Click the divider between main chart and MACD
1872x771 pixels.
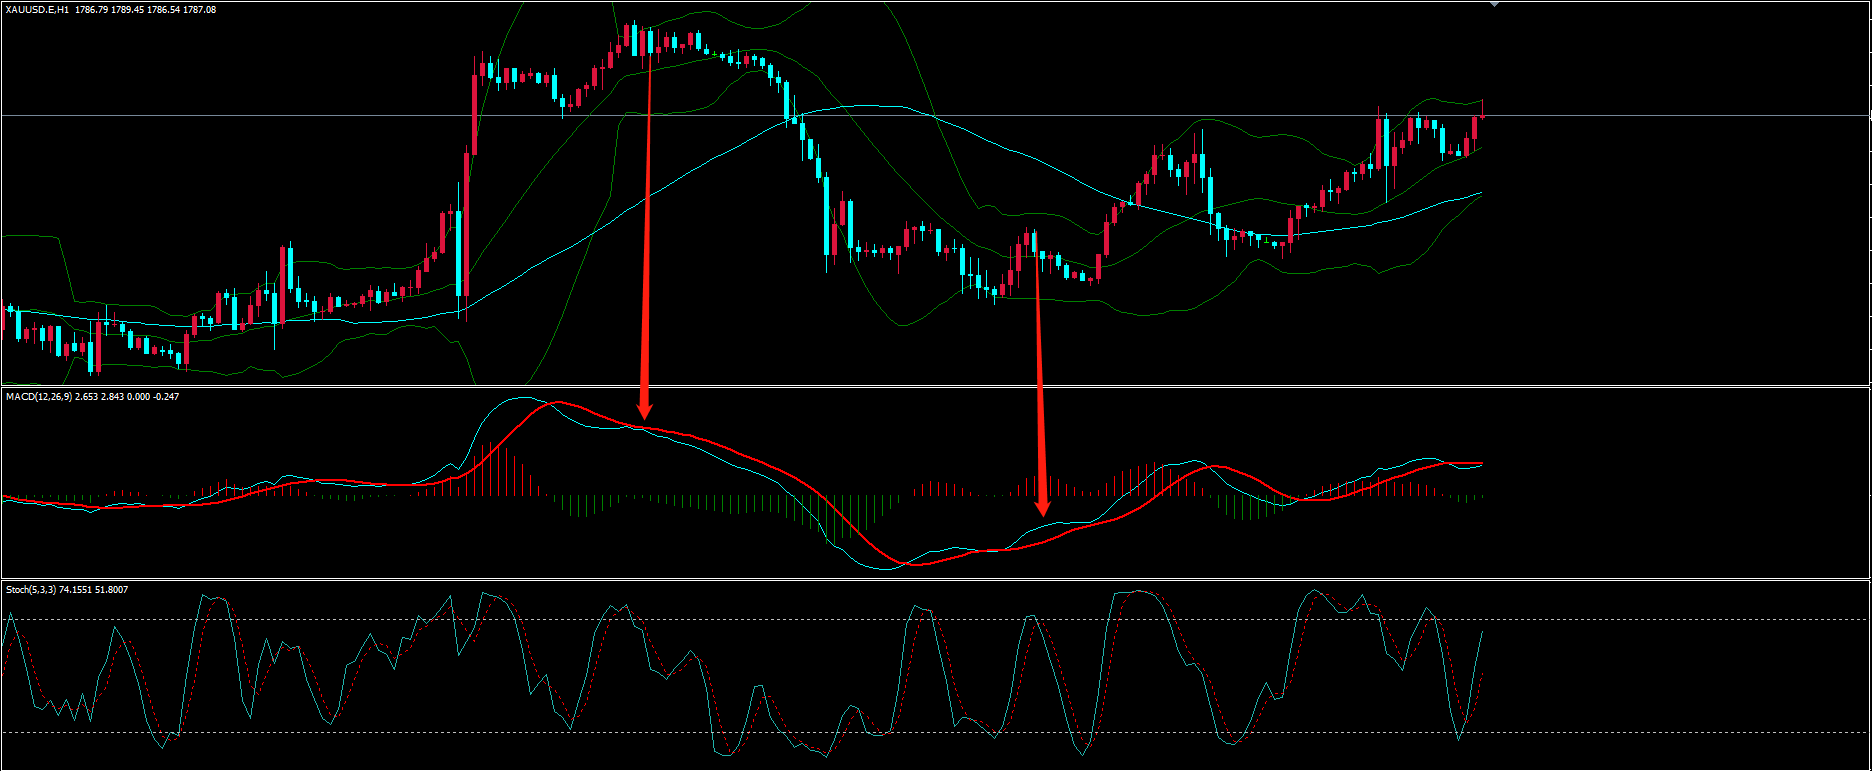pos(900,386)
